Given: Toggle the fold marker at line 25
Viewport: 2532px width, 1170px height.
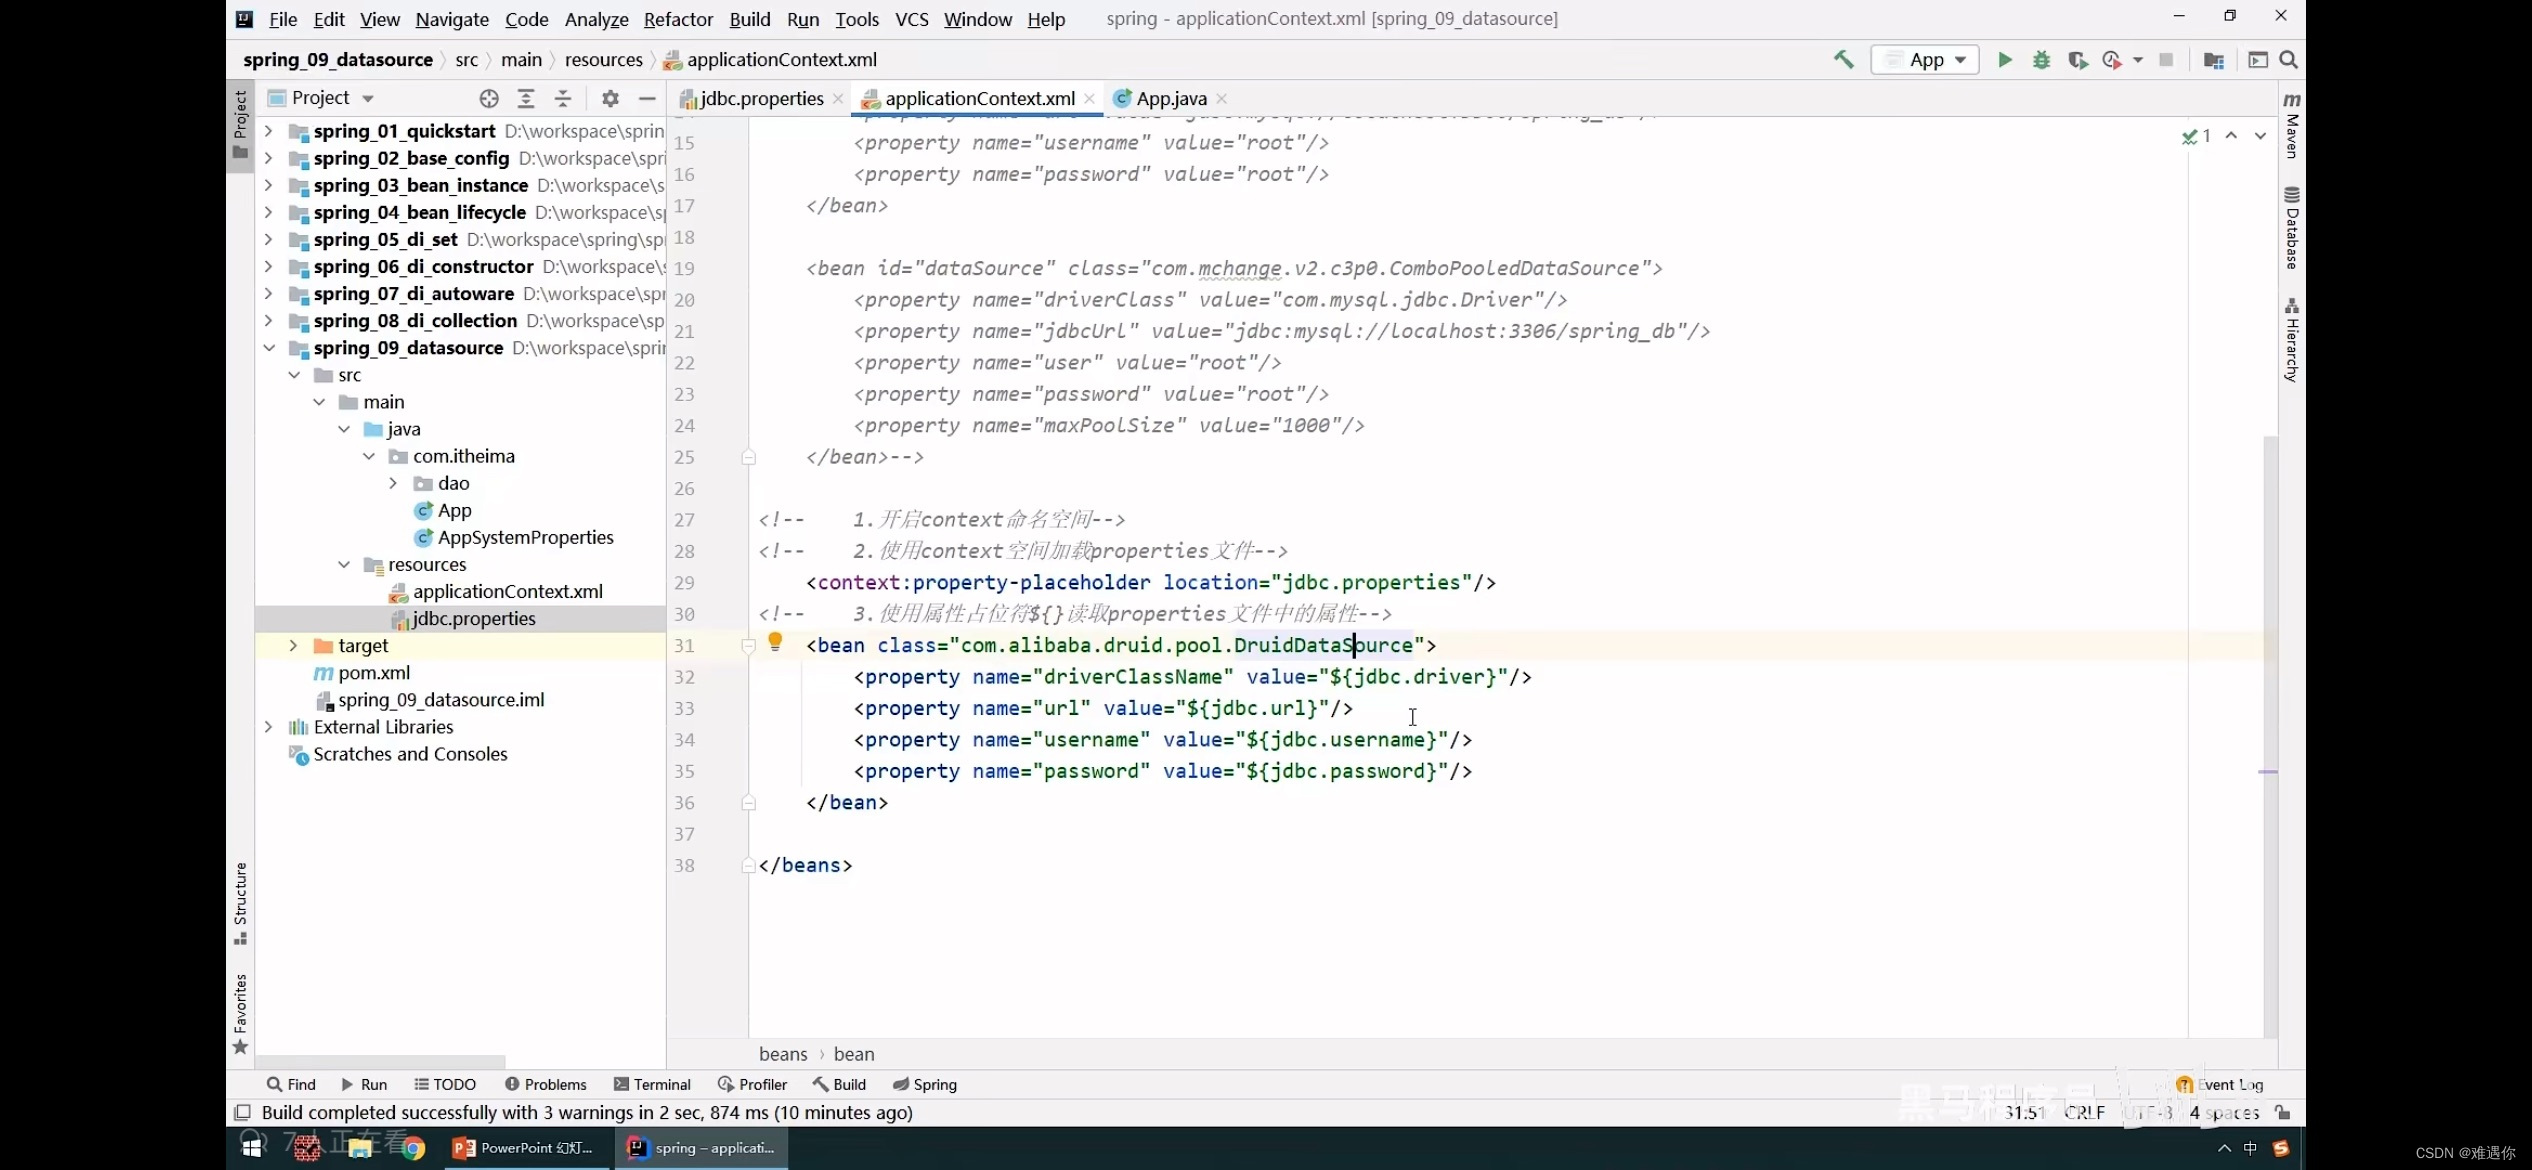Looking at the screenshot, I should coord(748,457).
